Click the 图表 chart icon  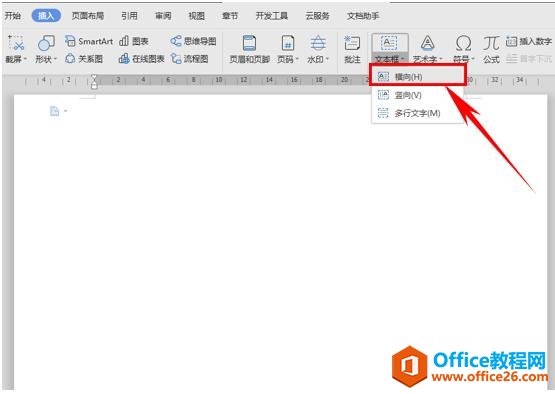pyautogui.click(x=133, y=41)
